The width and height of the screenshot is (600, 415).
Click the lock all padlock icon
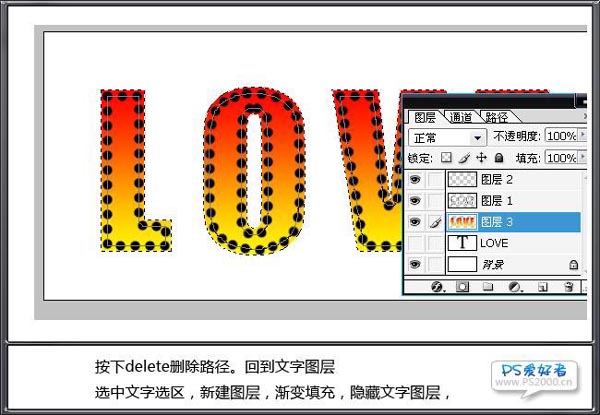point(497,158)
